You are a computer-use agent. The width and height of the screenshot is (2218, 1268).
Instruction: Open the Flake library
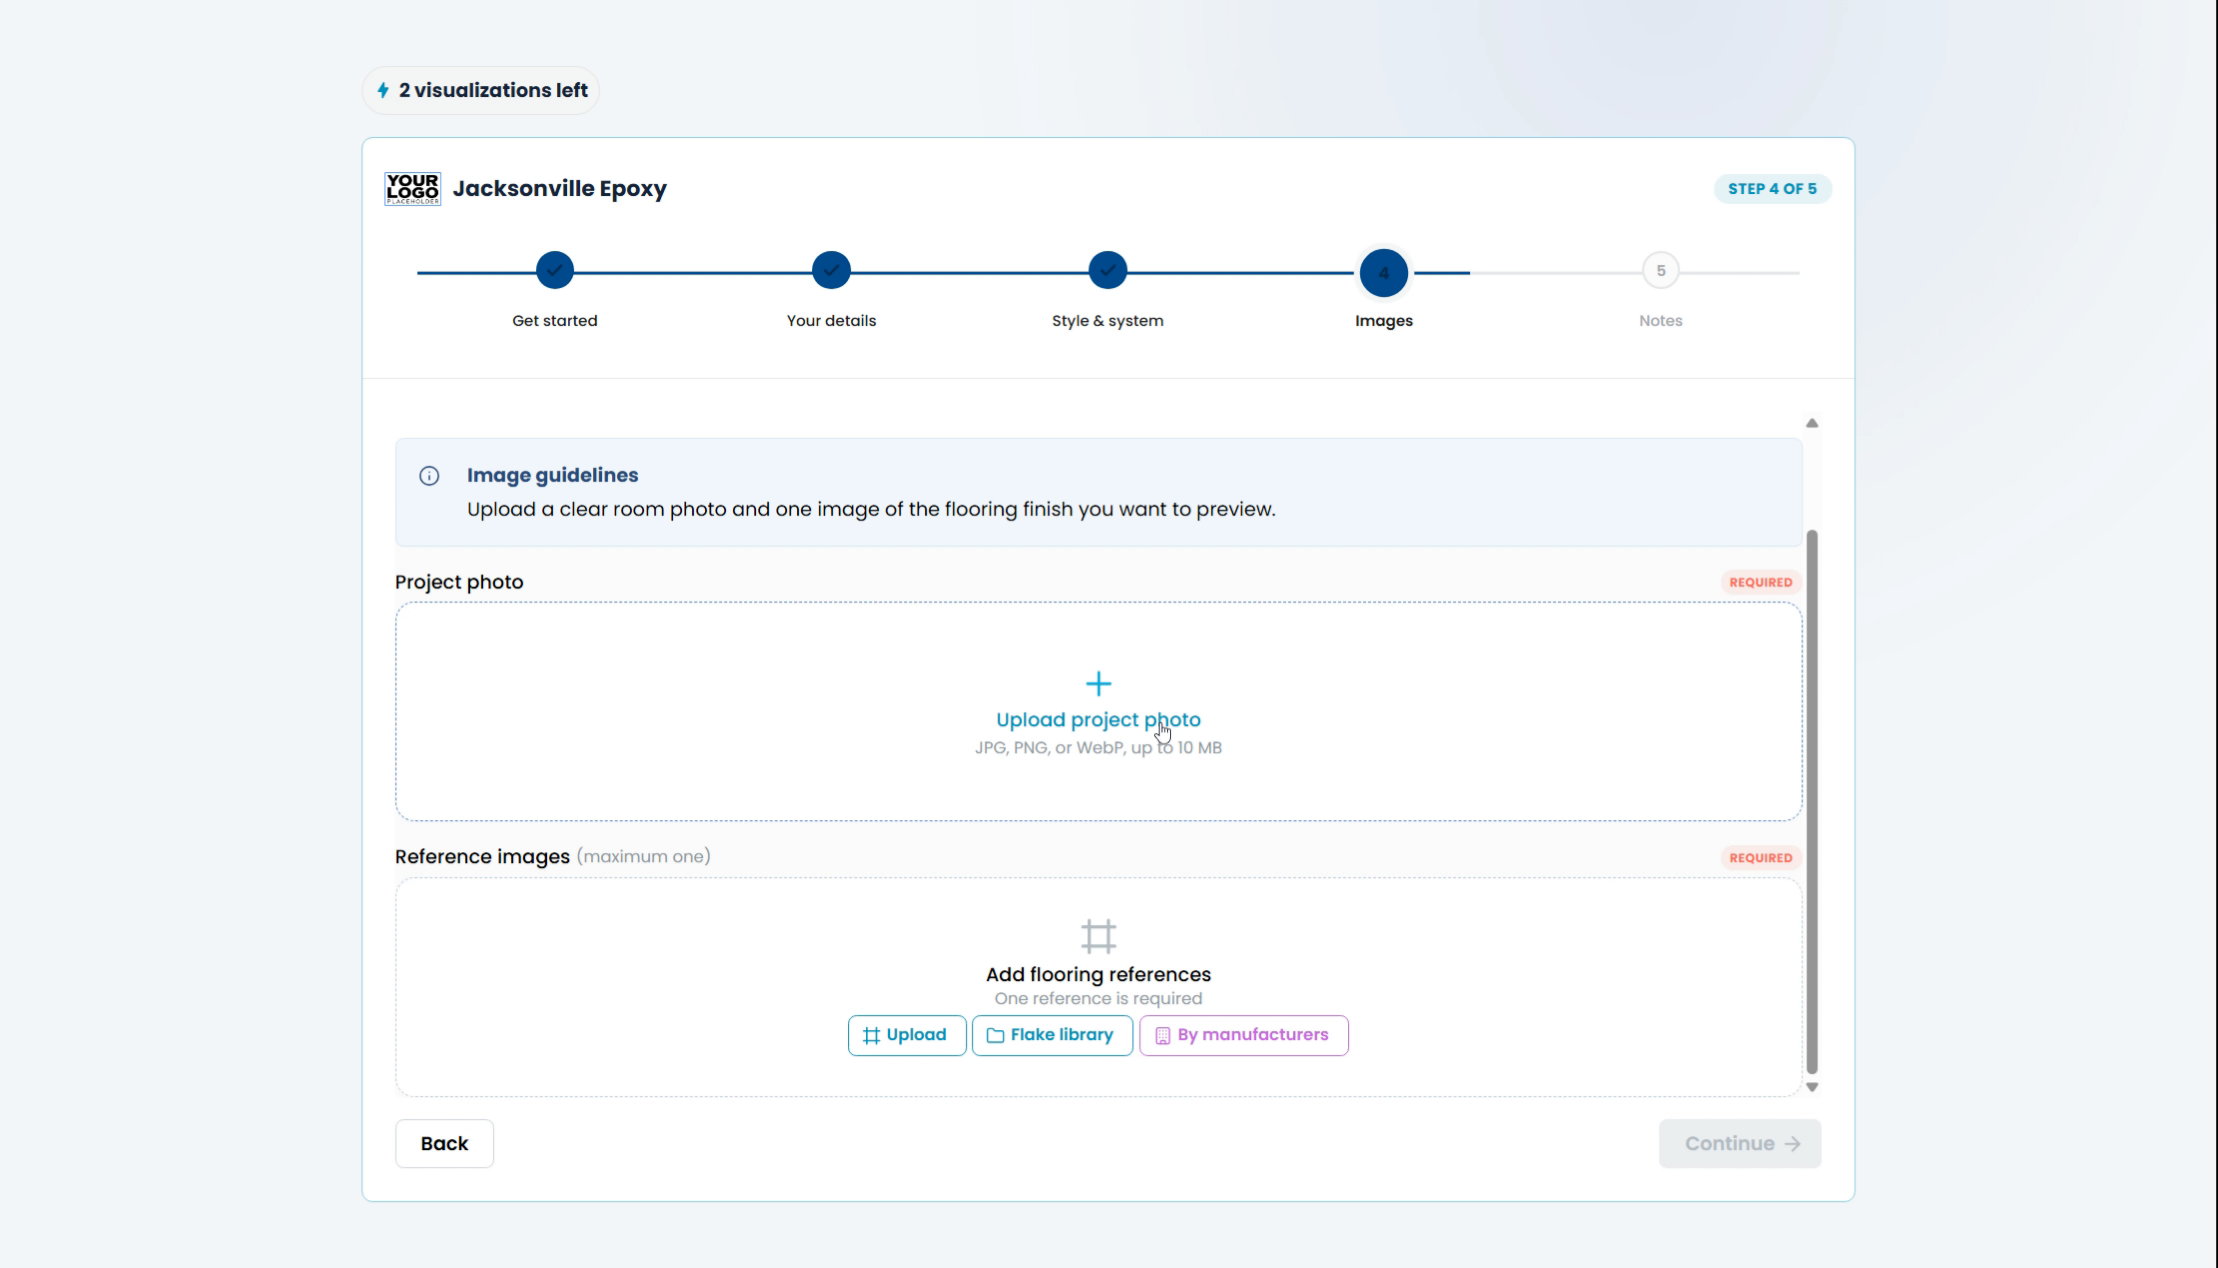click(x=1052, y=1035)
